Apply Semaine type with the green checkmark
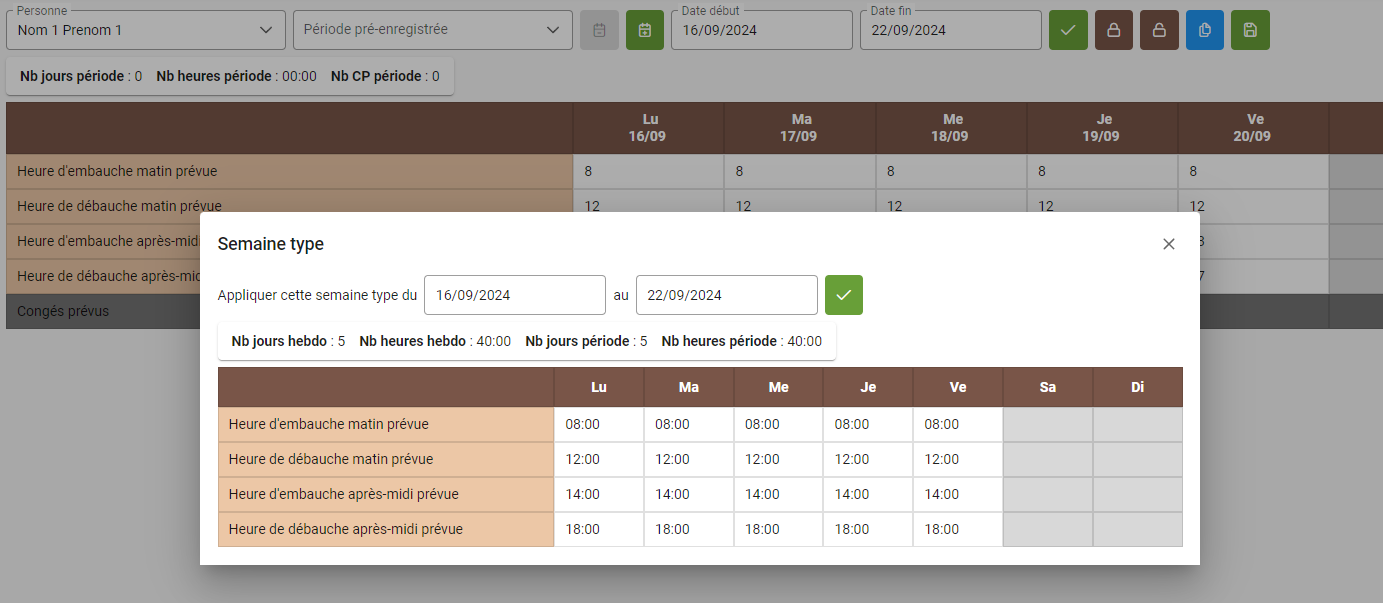This screenshot has height=603, width=1383. (843, 295)
